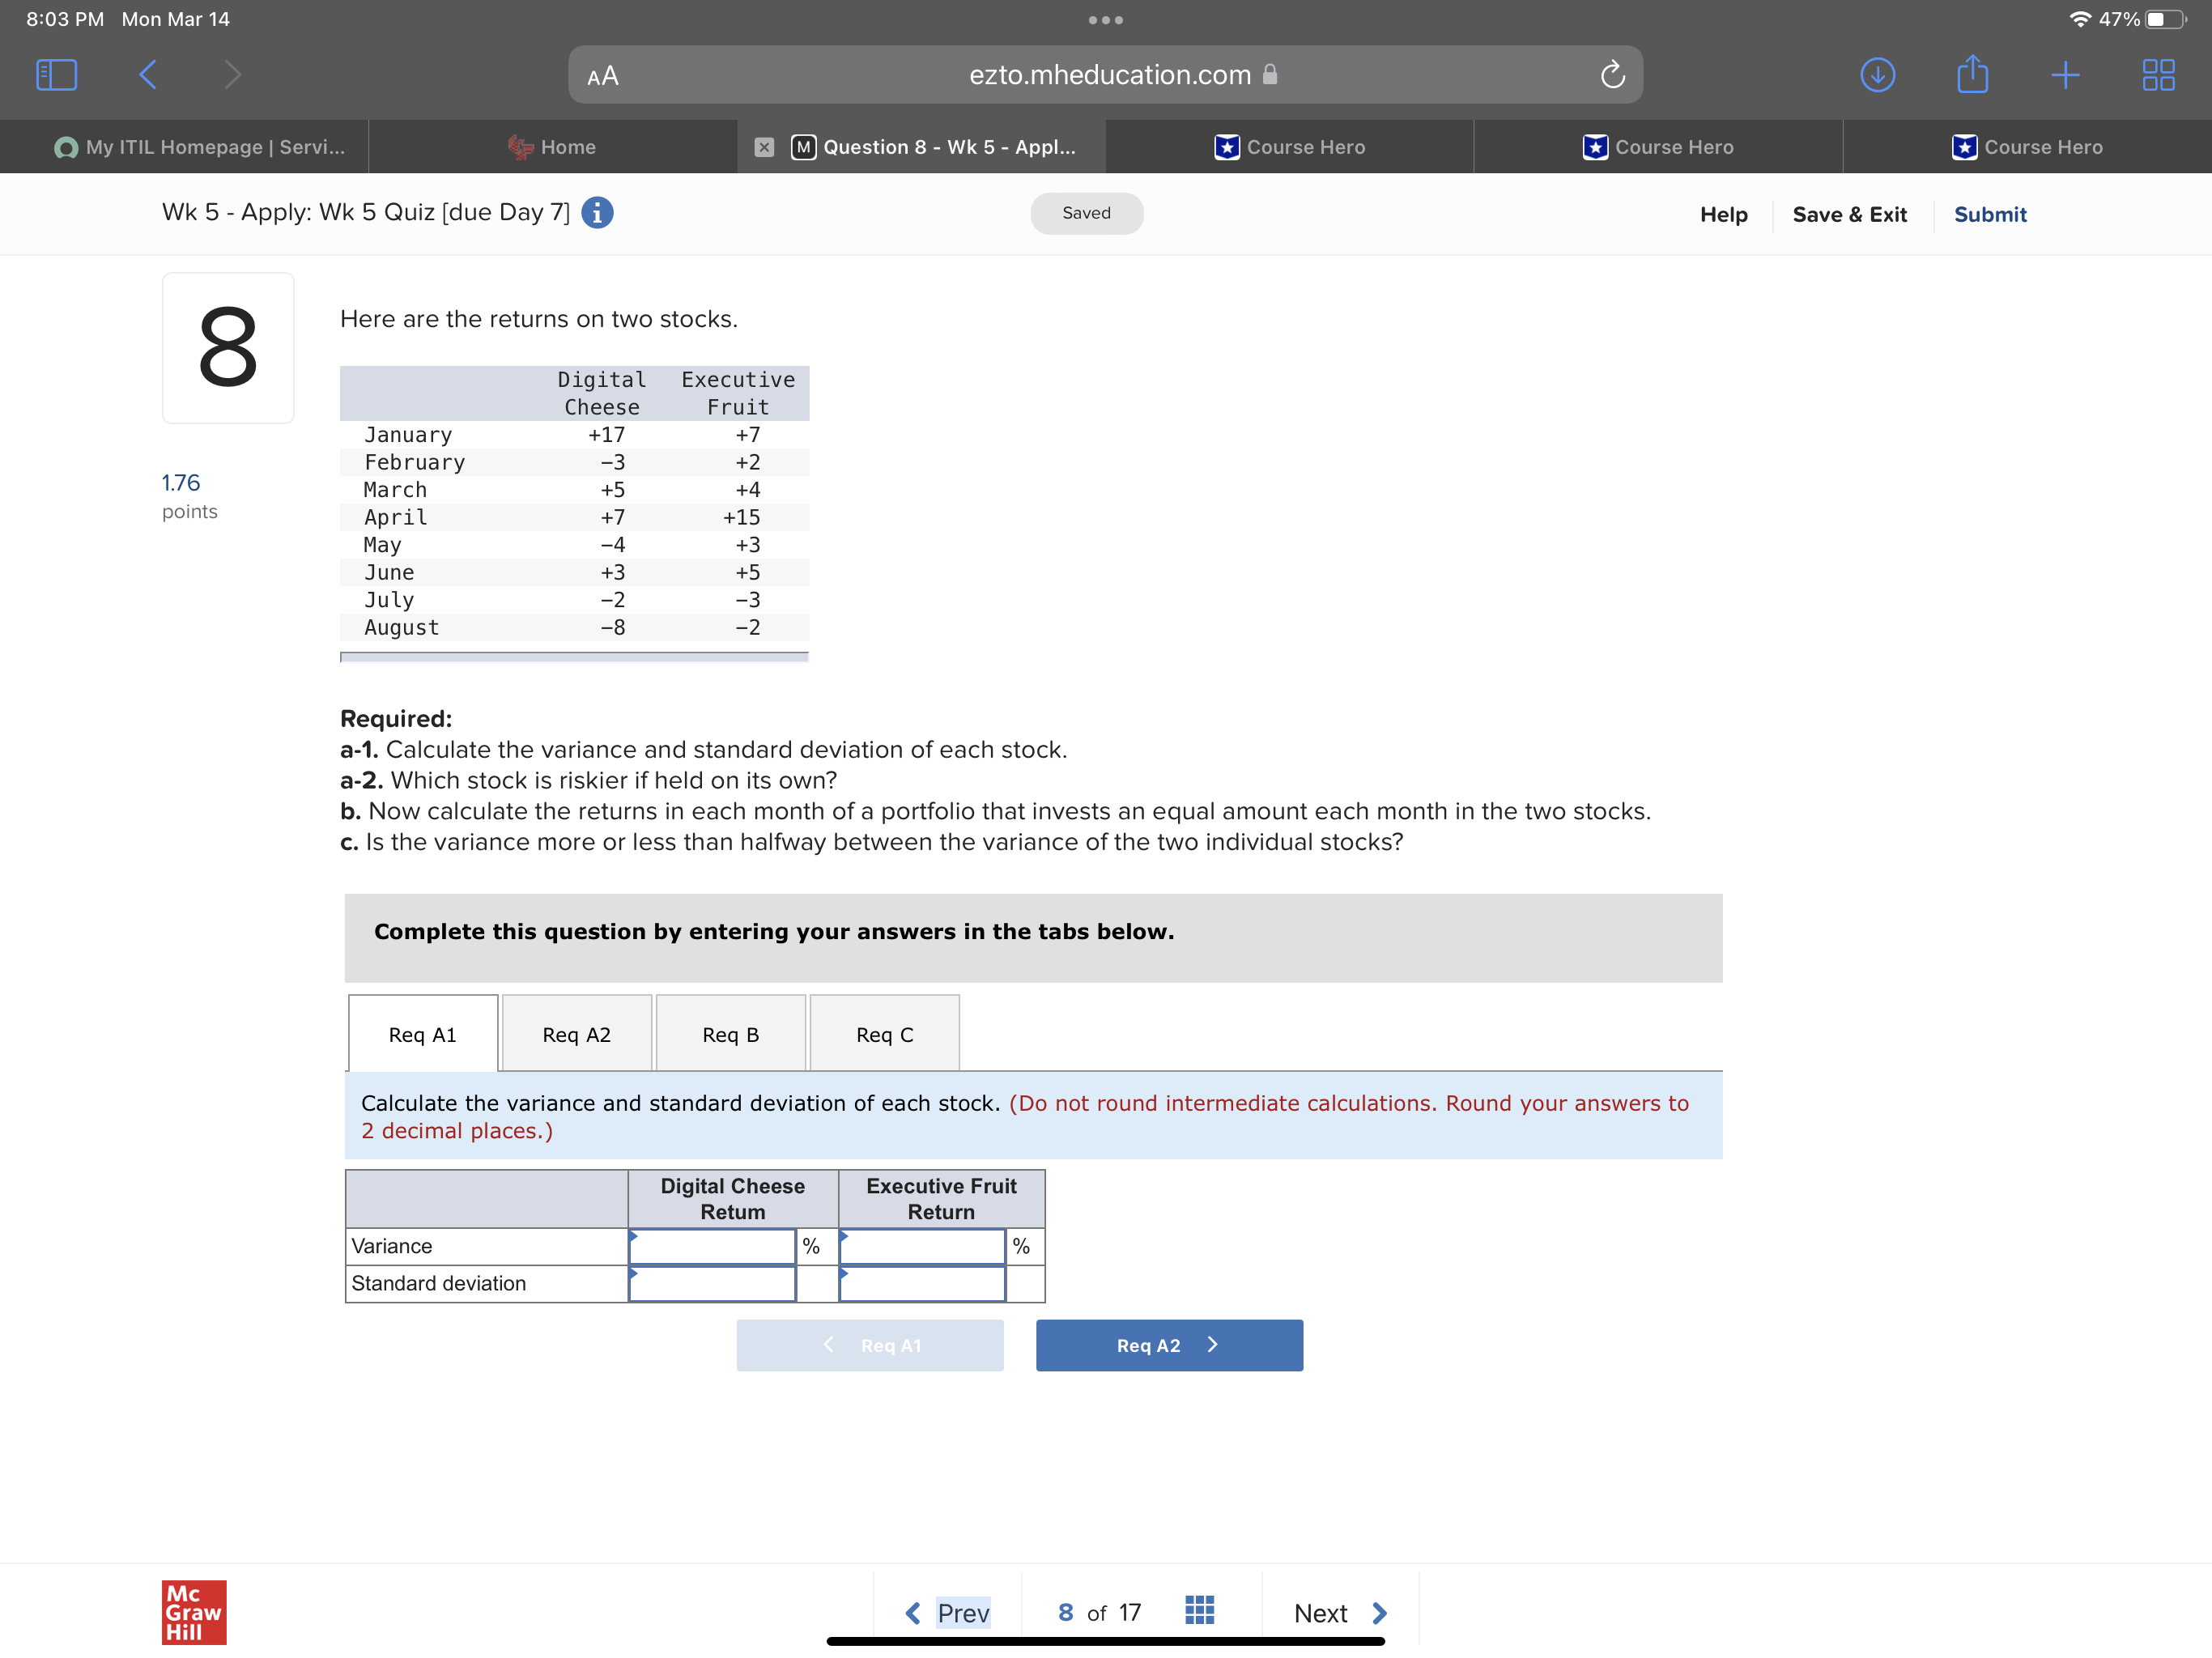Screen dimensions: 2212x1658
Task: Open the Safari sidebar
Action: (x=56, y=74)
